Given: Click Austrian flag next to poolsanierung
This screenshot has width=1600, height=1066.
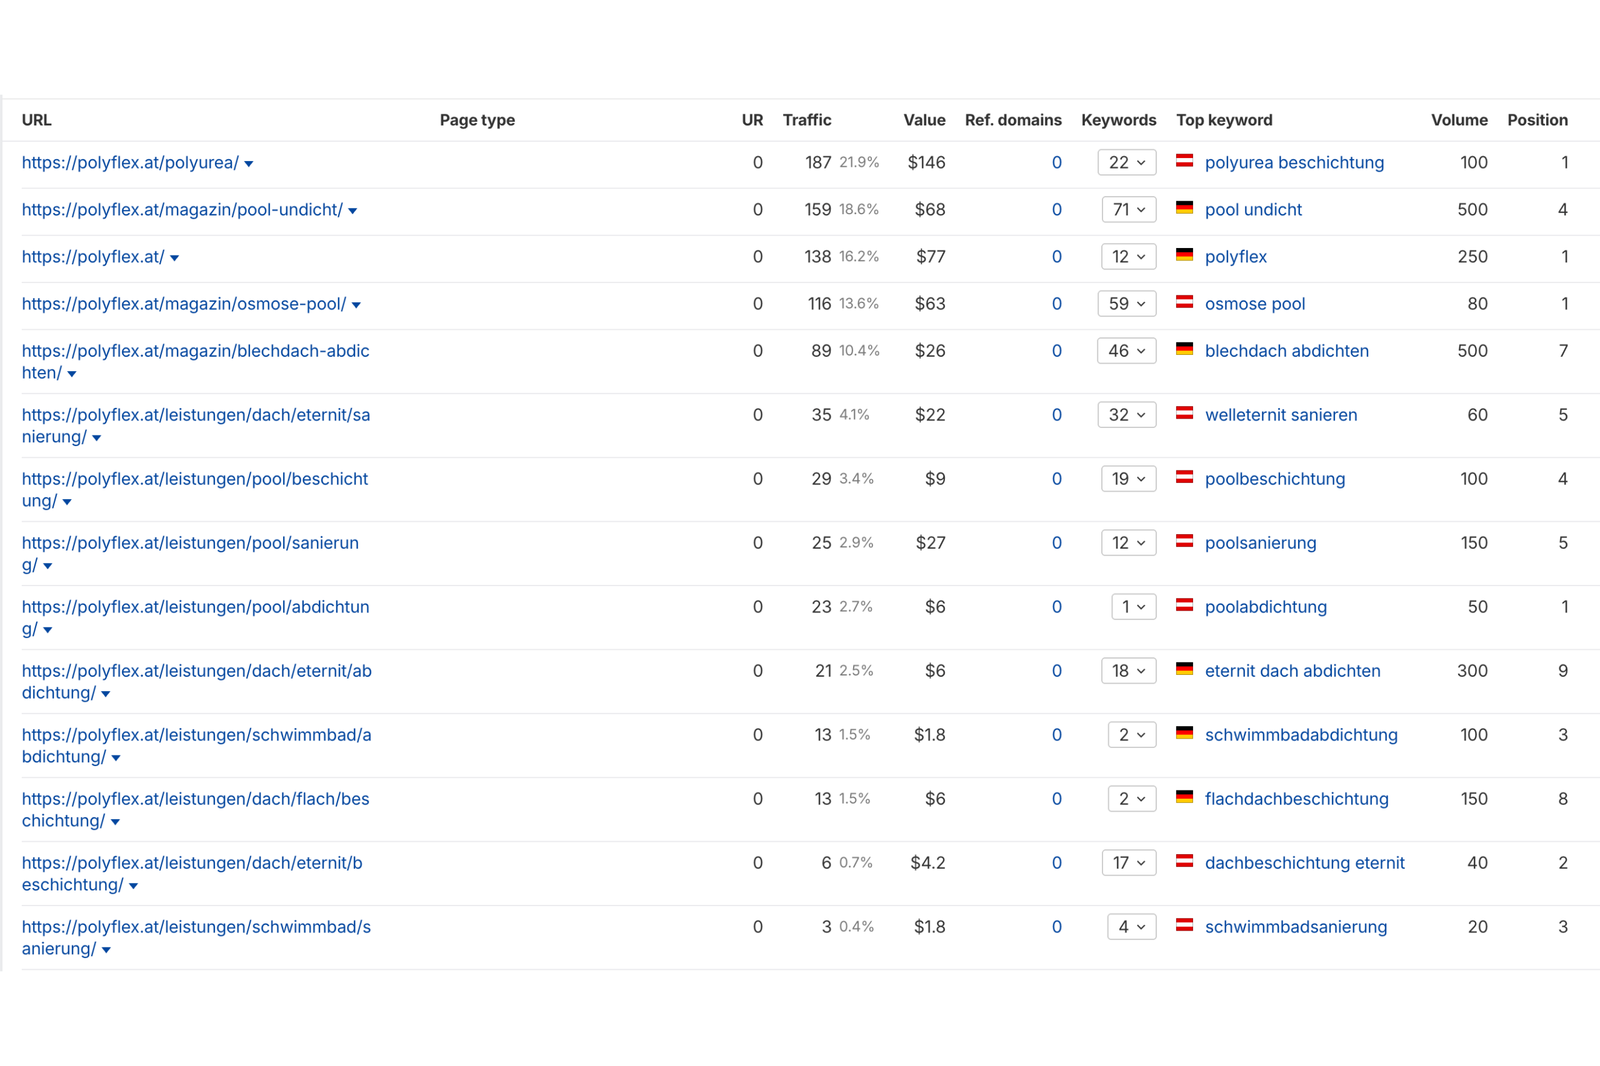Looking at the screenshot, I should coord(1184,541).
